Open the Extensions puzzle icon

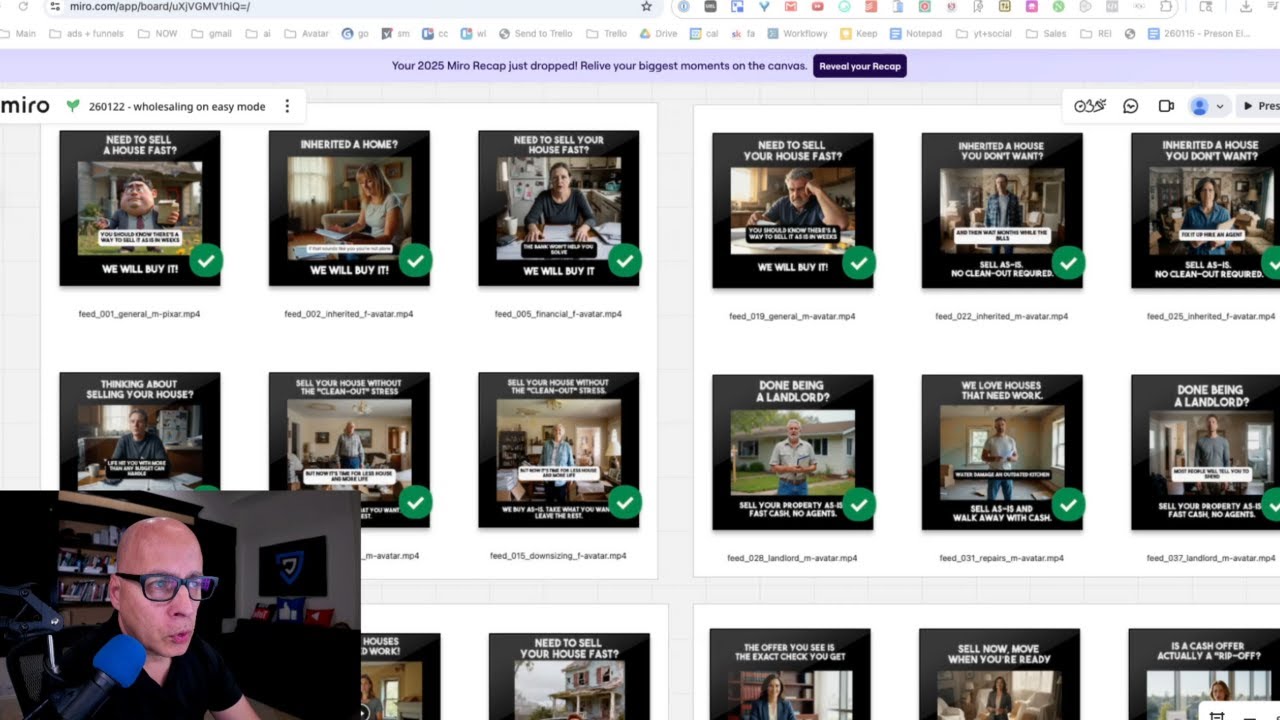click(1166, 7)
